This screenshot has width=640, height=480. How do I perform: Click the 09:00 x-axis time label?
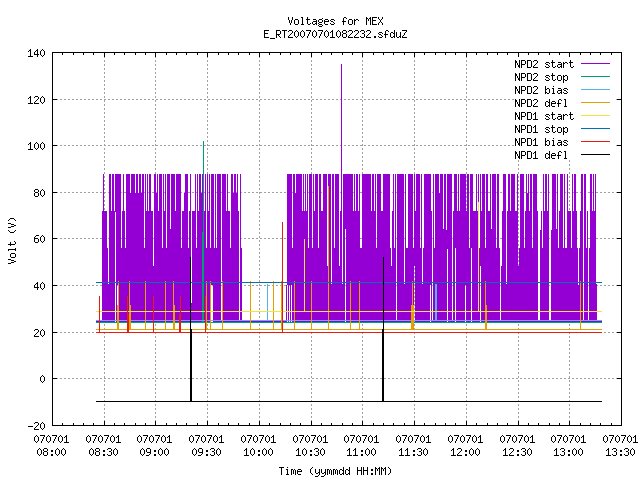pos(154,452)
